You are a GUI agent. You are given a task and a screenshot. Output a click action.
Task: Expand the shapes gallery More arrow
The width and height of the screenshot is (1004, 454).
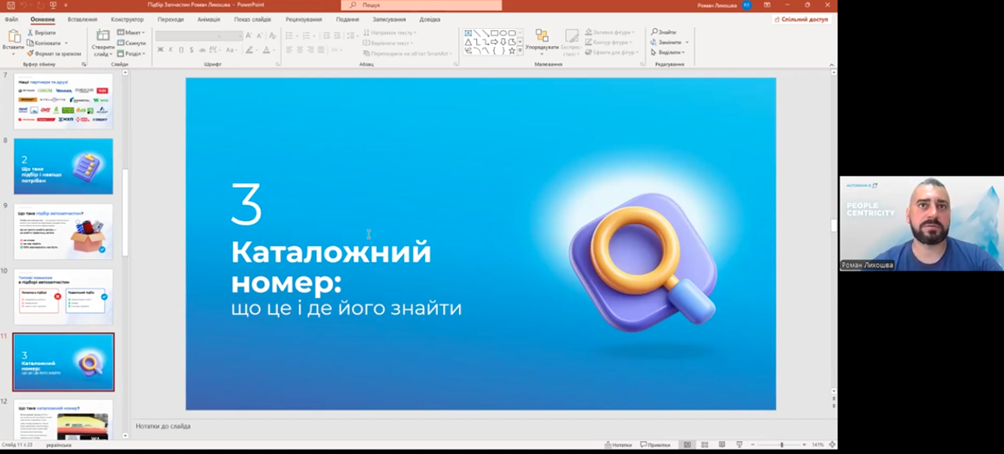[x=520, y=50]
